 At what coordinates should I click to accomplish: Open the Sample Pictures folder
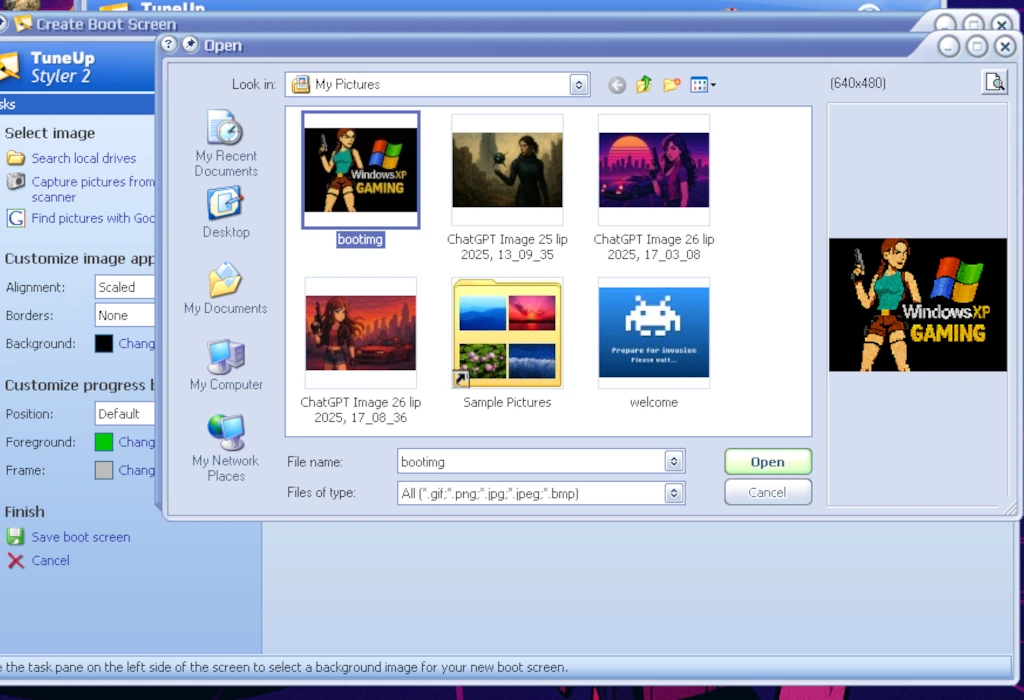pyautogui.click(x=507, y=333)
